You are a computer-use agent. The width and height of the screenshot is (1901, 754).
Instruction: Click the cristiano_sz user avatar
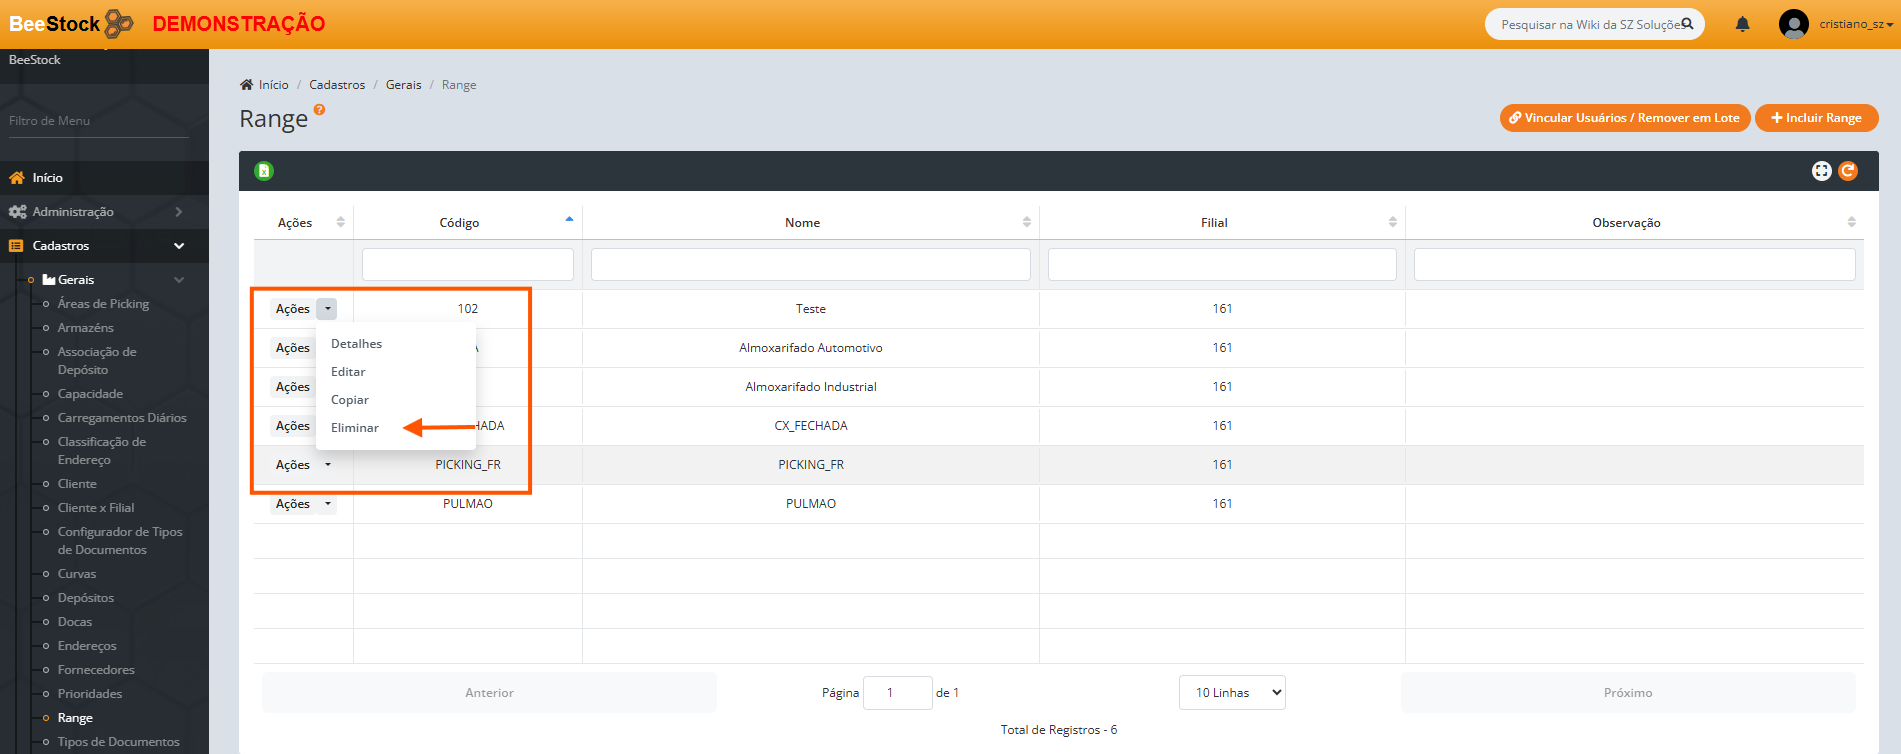(x=1793, y=24)
